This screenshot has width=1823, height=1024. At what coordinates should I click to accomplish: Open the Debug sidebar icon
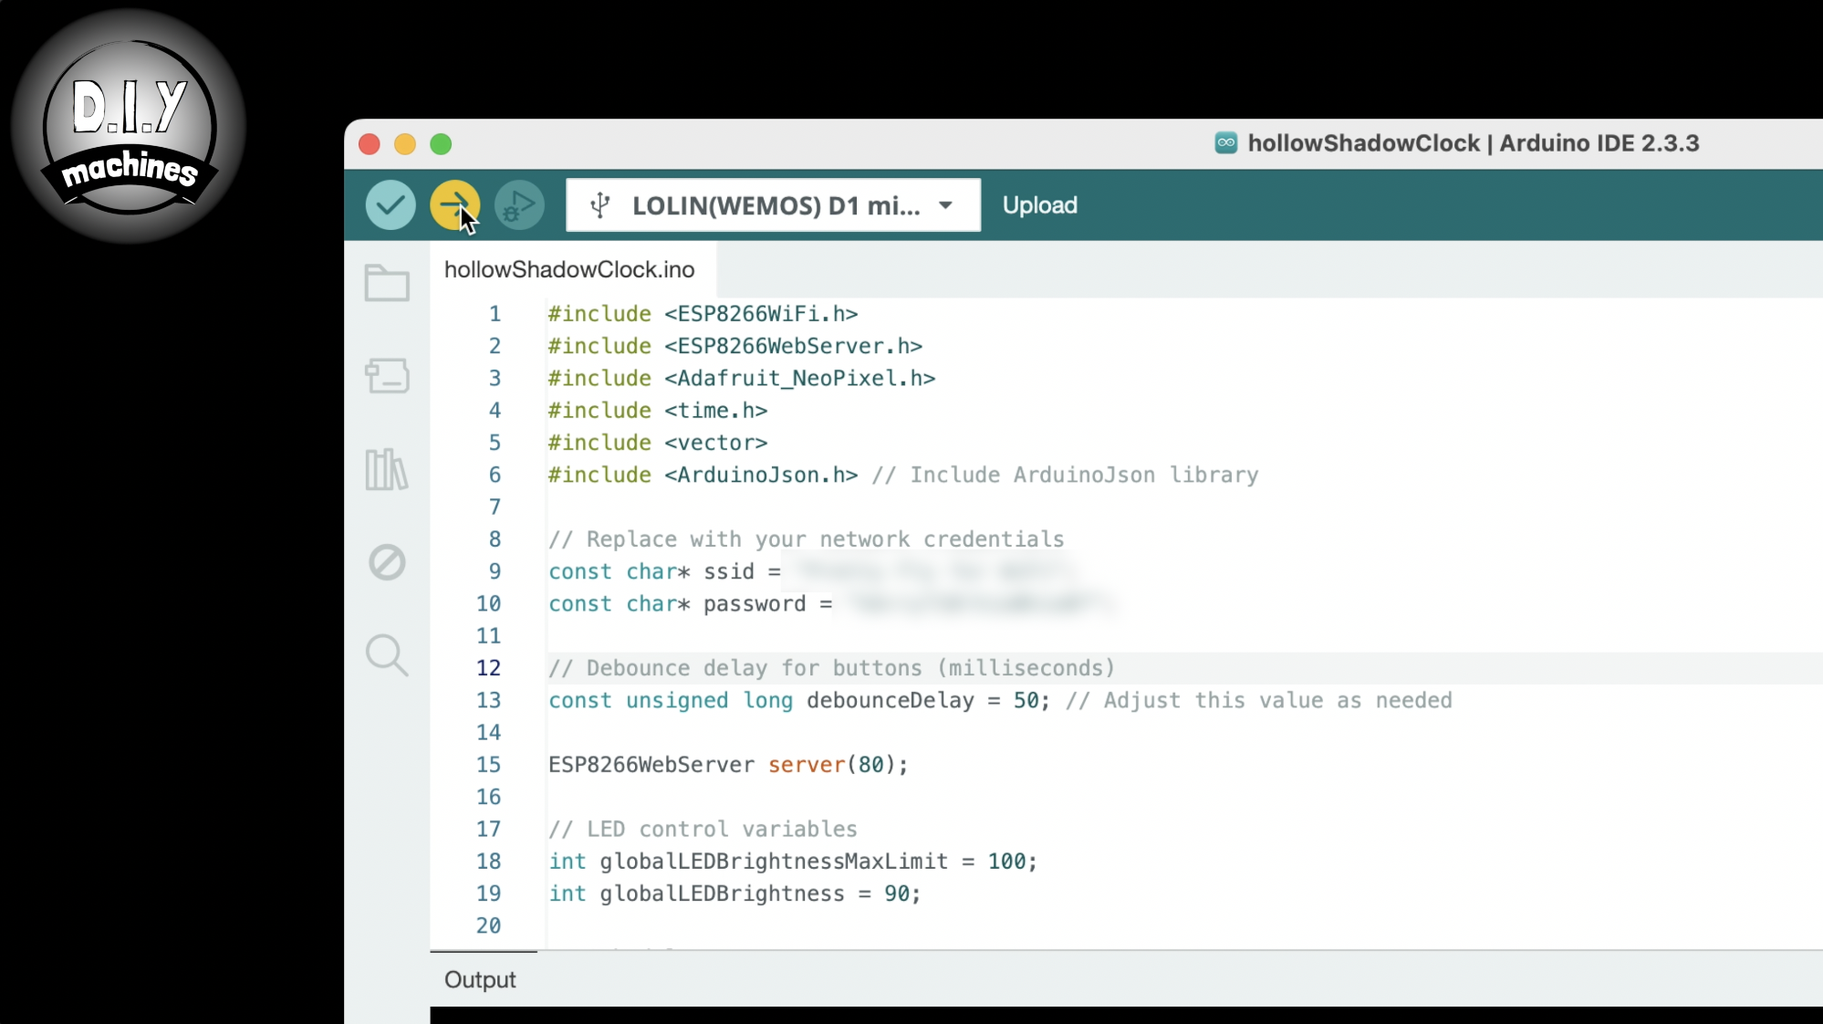[x=387, y=562]
